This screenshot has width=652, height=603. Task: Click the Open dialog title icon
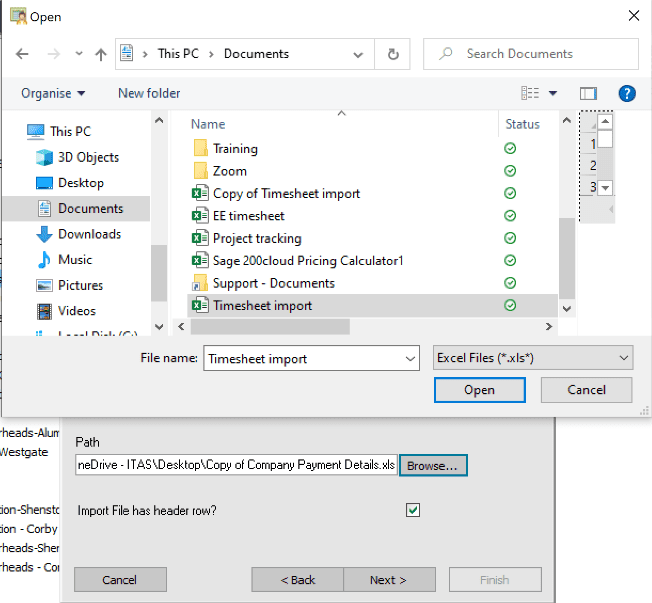coord(18,16)
